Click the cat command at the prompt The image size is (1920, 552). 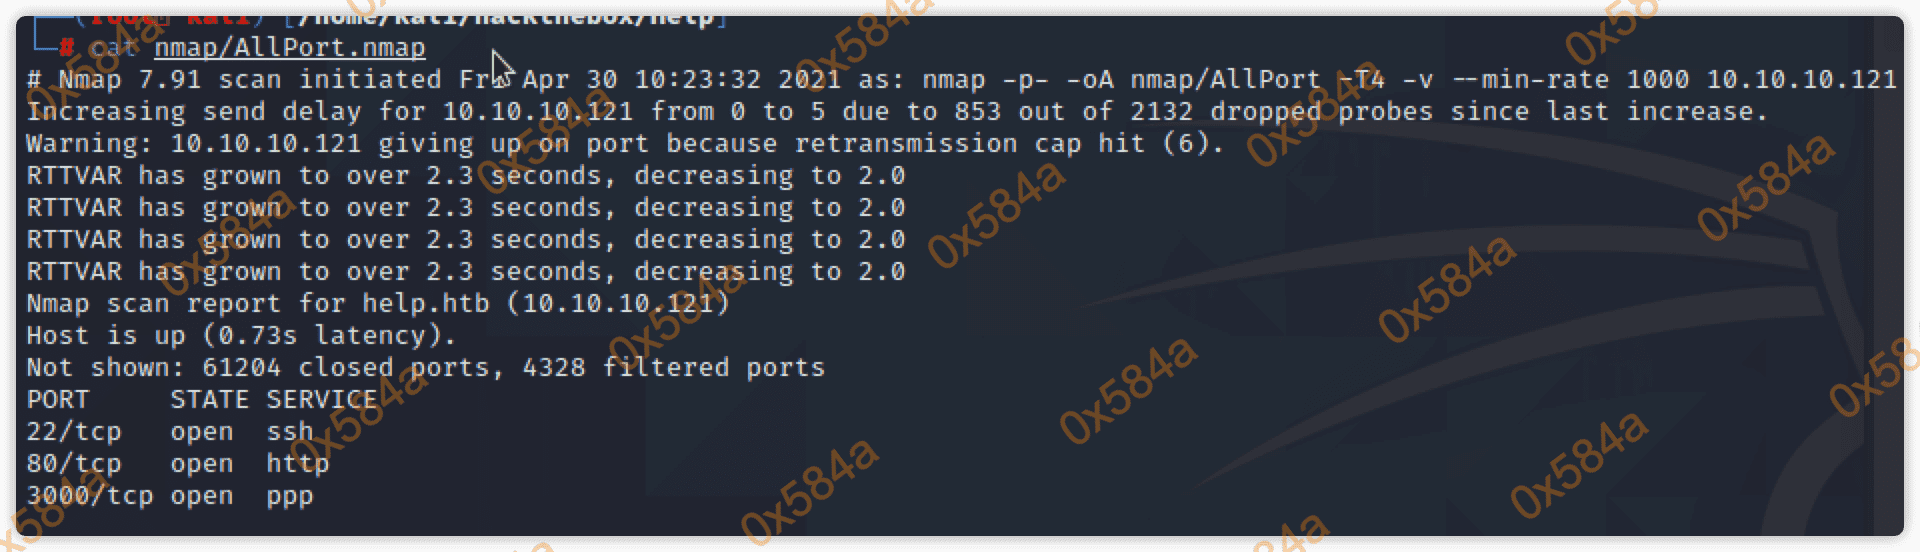coord(112,48)
